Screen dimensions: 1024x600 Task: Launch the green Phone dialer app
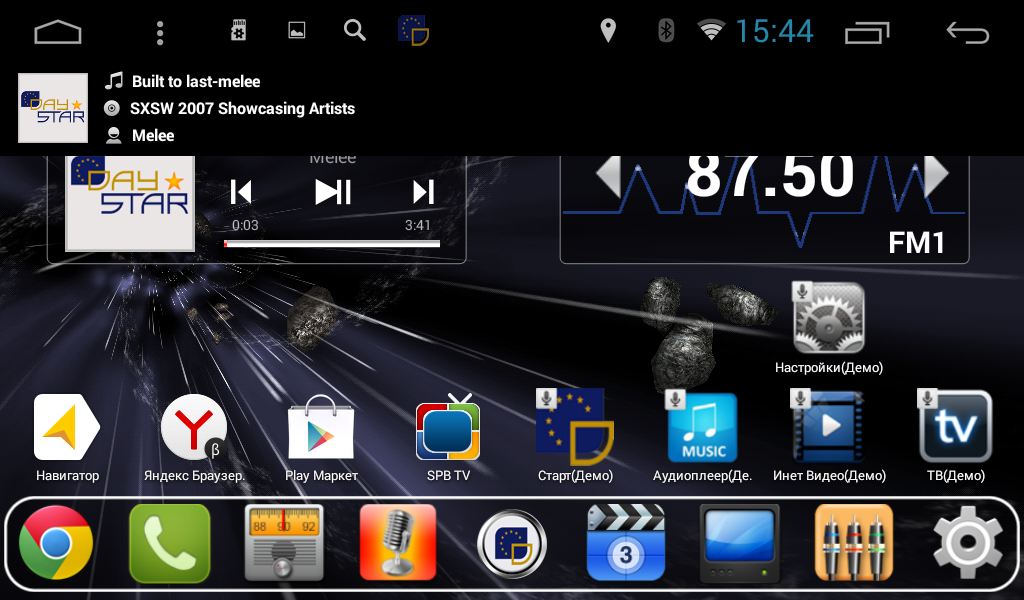(x=170, y=543)
